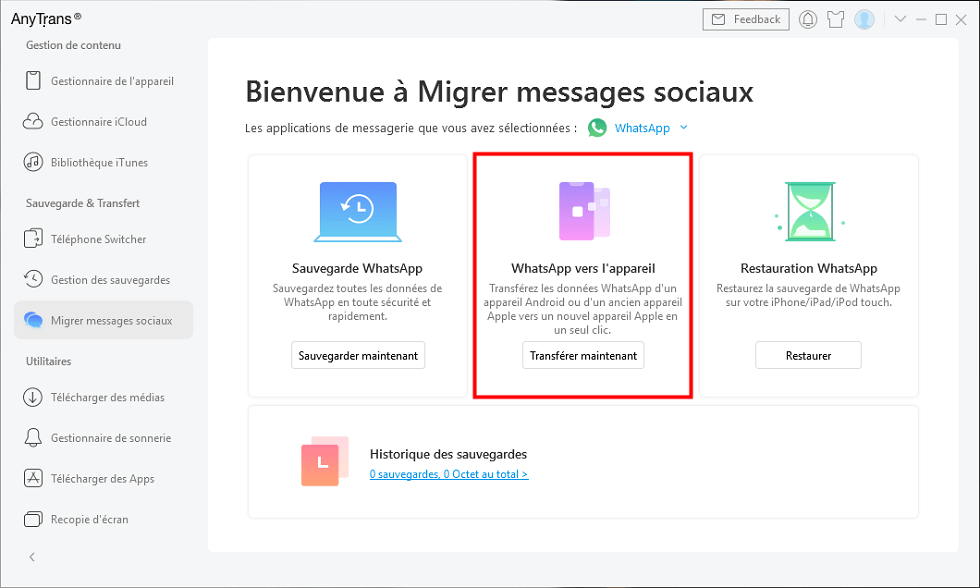Click the green WhatsApp logo icon
This screenshot has width=980, height=588.
click(x=598, y=127)
